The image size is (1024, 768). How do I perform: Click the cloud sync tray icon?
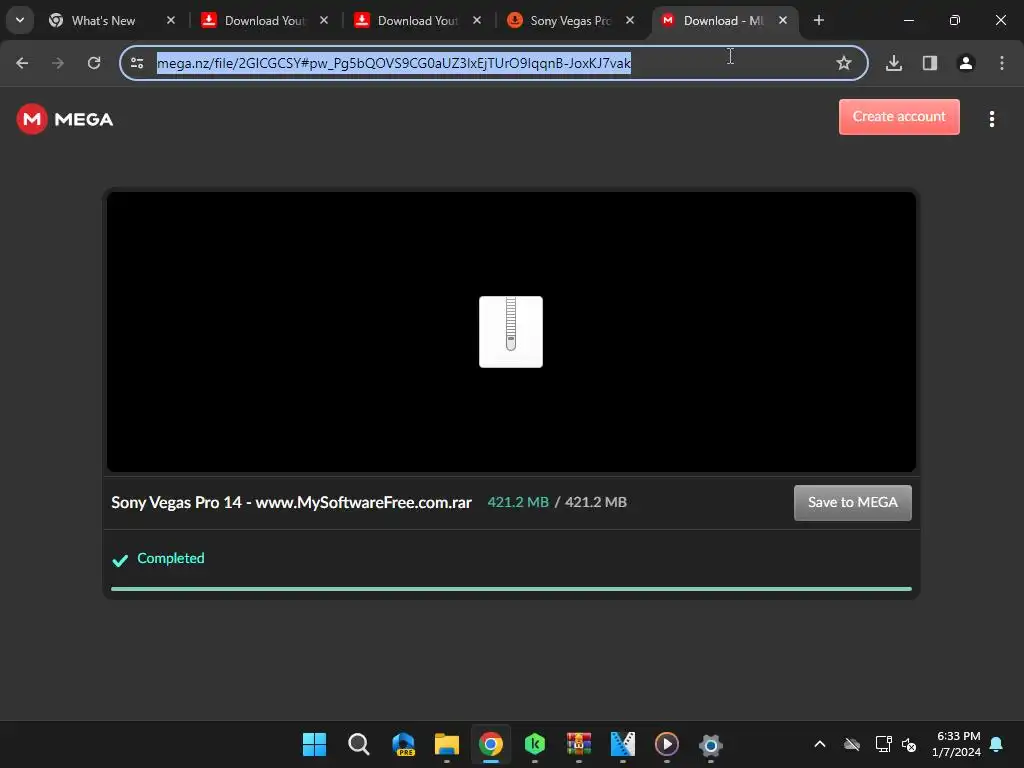(x=852, y=744)
